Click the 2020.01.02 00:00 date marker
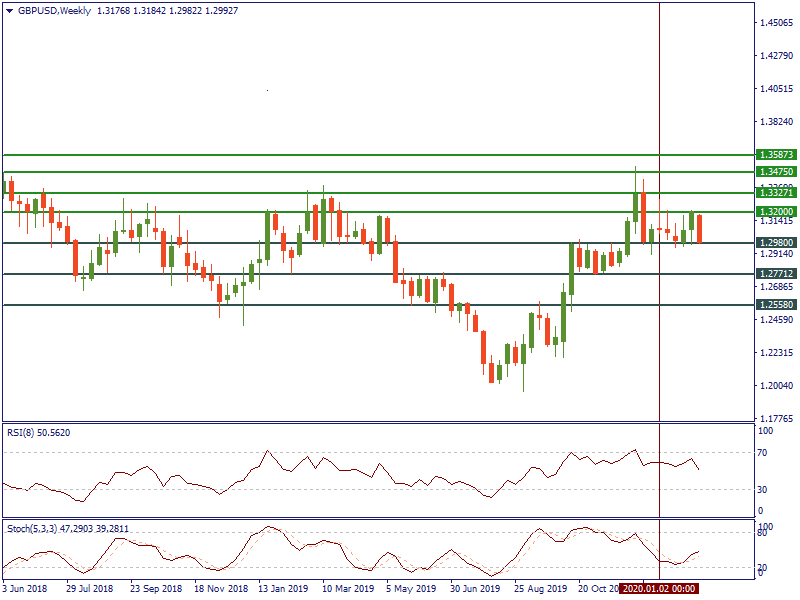This screenshot has width=800, height=600. 658,589
